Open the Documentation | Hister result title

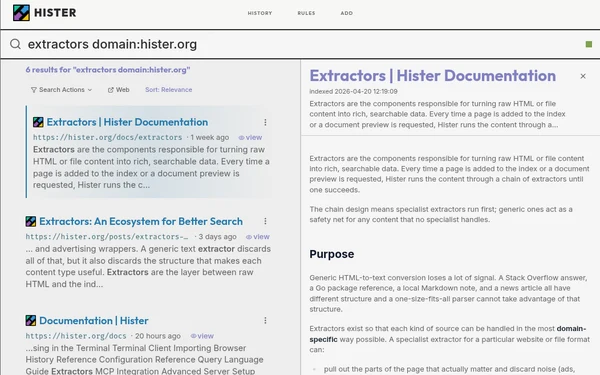click(x=94, y=320)
